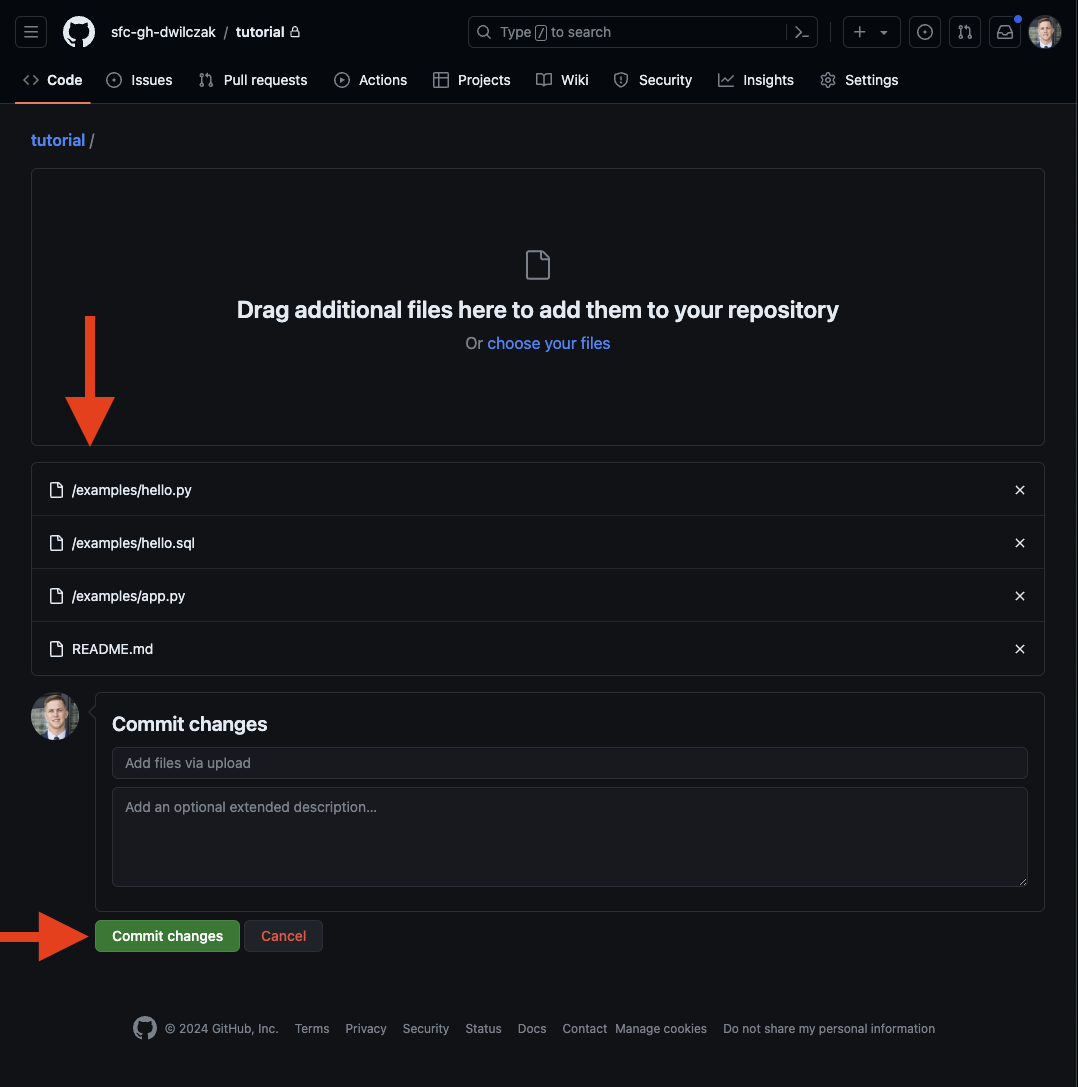Focus the commit message input field
Viewport: 1078px width, 1087px height.
(x=570, y=763)
